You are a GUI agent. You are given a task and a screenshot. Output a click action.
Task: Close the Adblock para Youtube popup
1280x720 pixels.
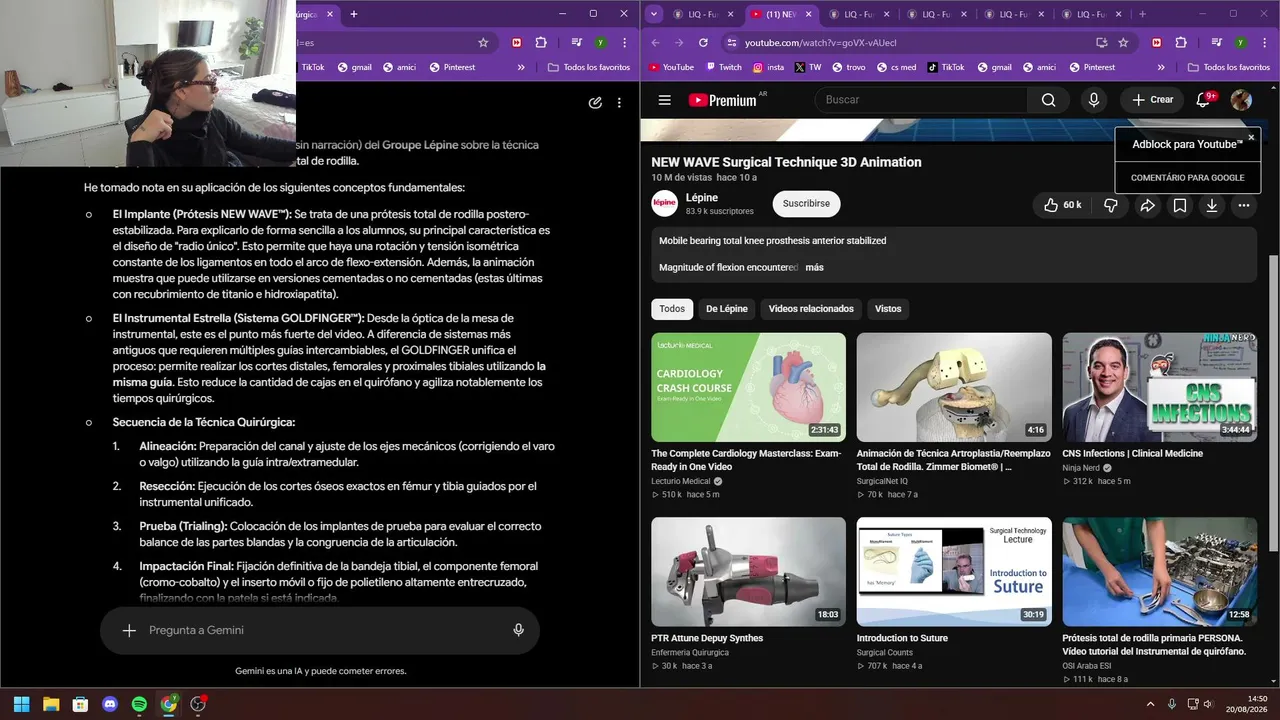1251,137
